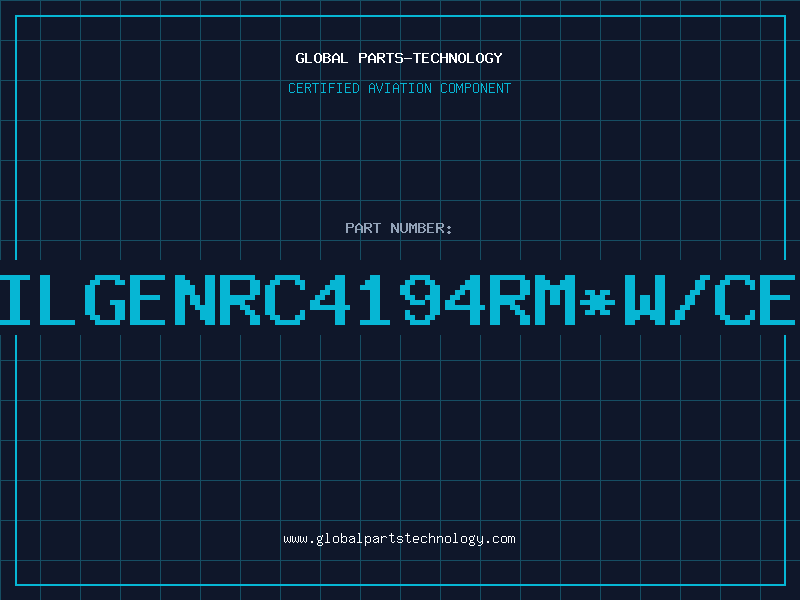
Task: Select the CERTIFIED AVIATION COMPONENT subtitle
Action: pos(399,88)
